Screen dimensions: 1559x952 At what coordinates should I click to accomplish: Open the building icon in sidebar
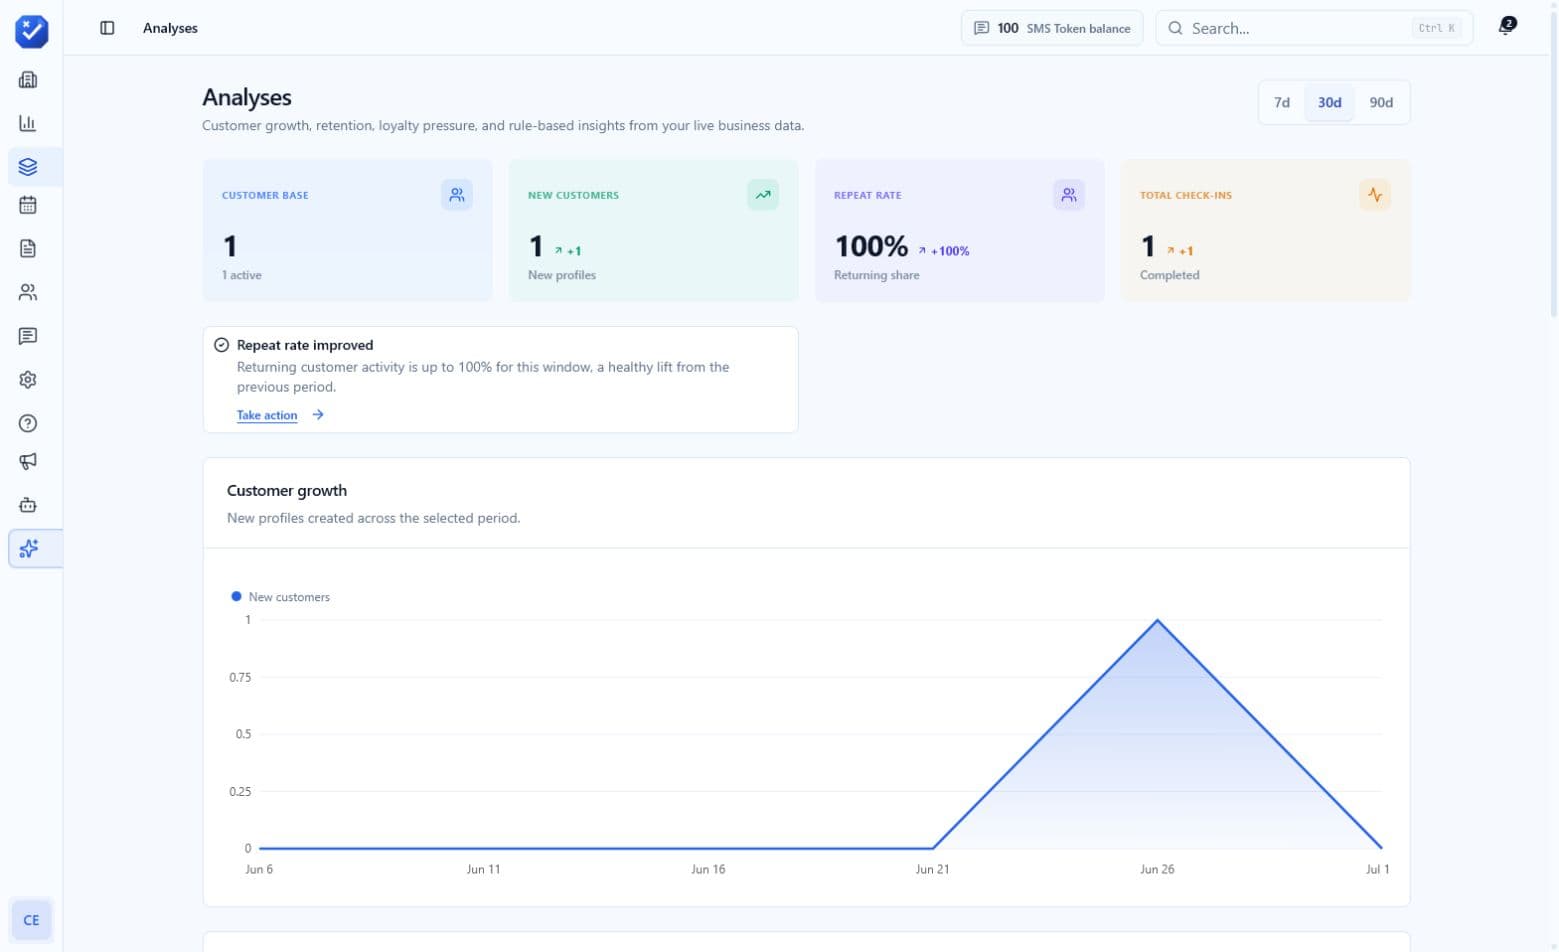coord(28,80)
